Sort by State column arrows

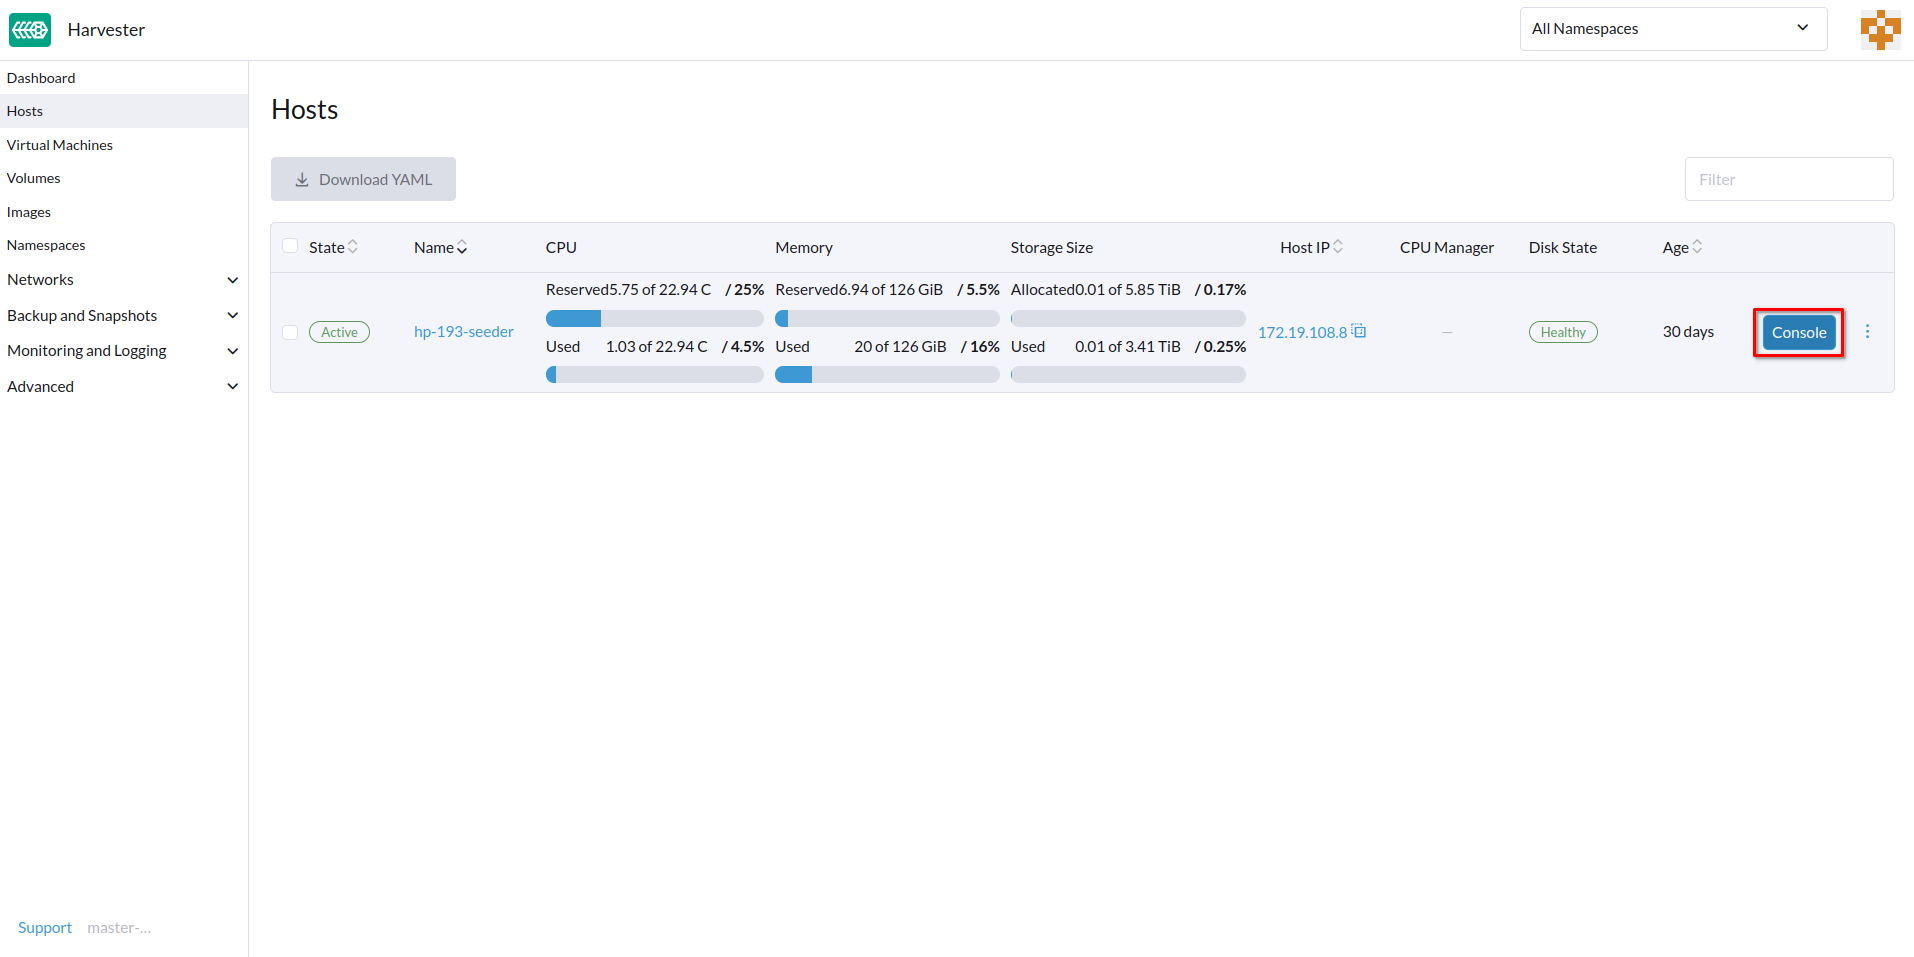pos(353,247)
